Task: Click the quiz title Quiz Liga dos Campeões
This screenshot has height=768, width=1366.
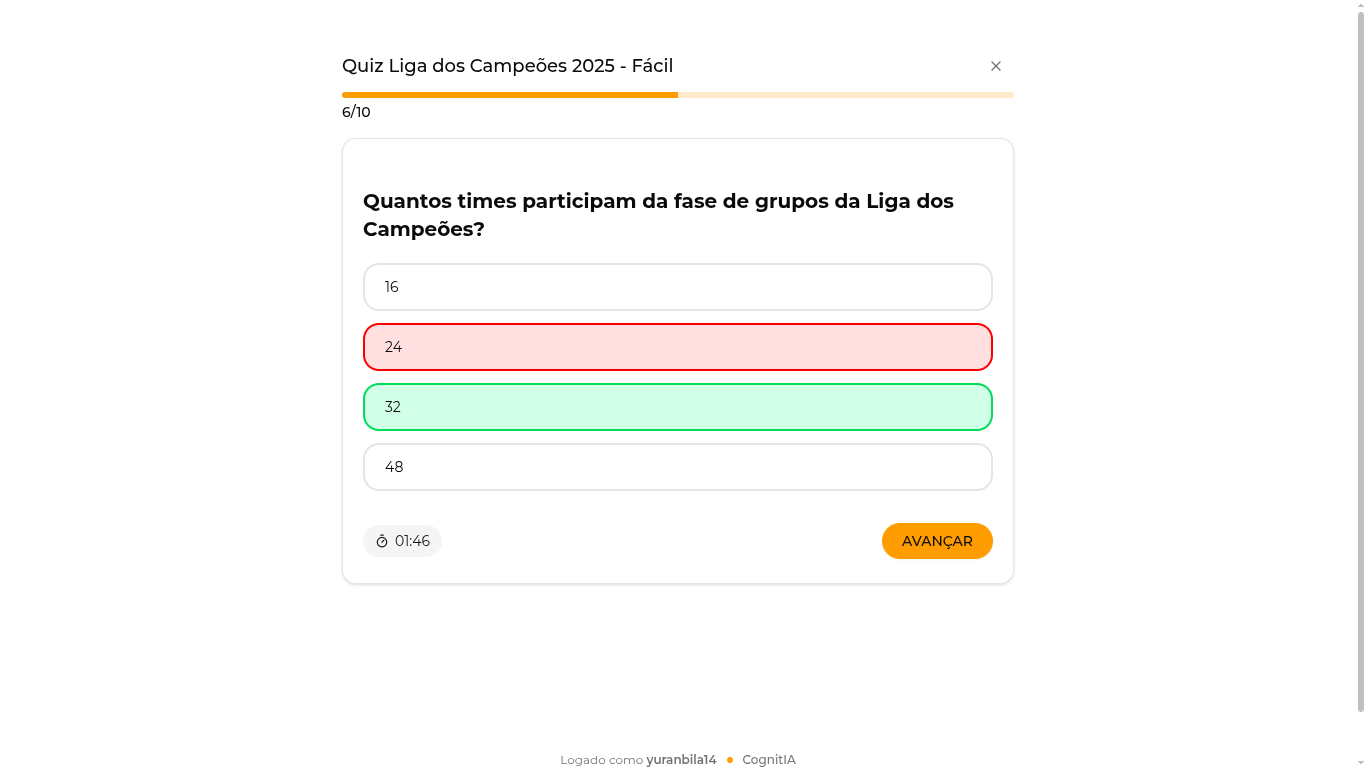Action: click(506, 66)
